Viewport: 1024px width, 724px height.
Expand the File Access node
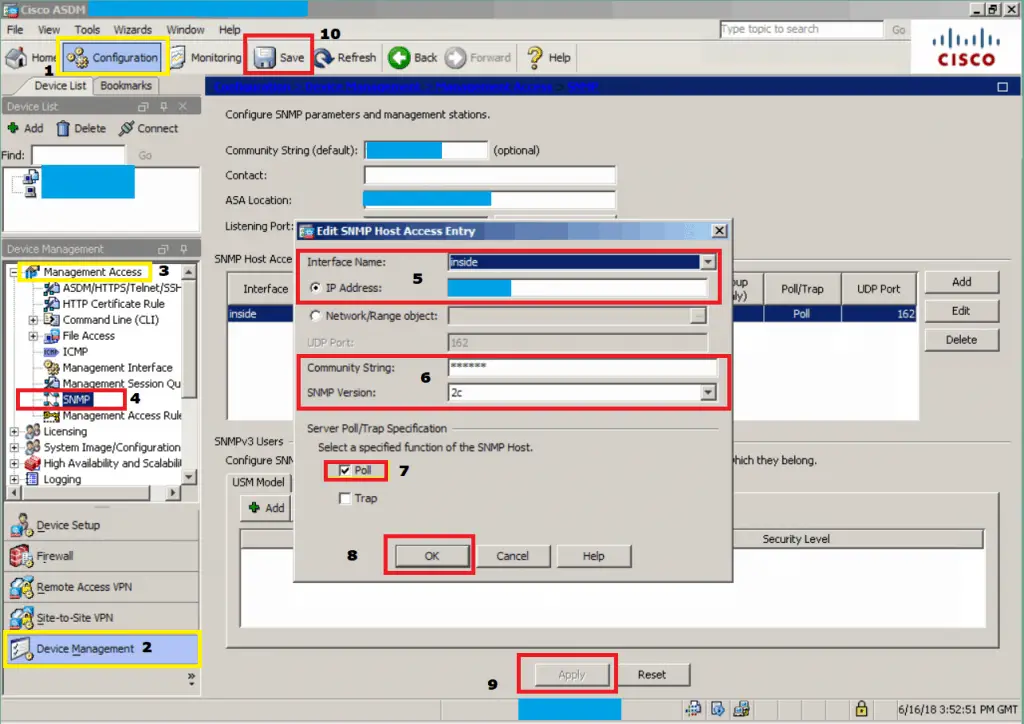click(x=33, y=336)
